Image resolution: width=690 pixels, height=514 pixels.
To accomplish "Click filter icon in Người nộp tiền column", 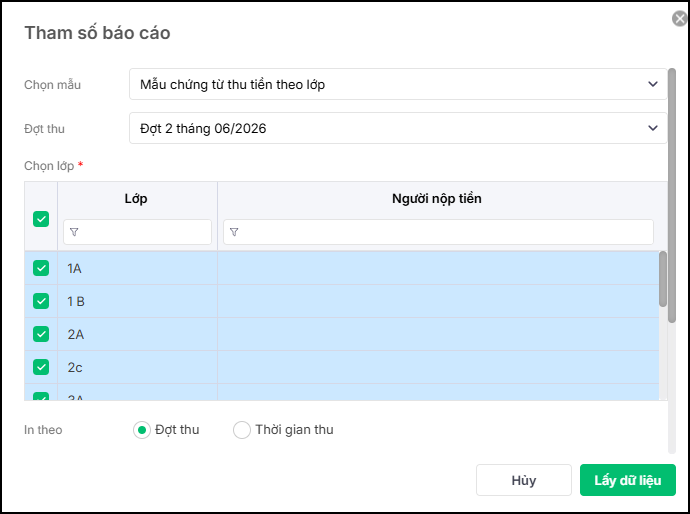I will click(x=235, y=232).
